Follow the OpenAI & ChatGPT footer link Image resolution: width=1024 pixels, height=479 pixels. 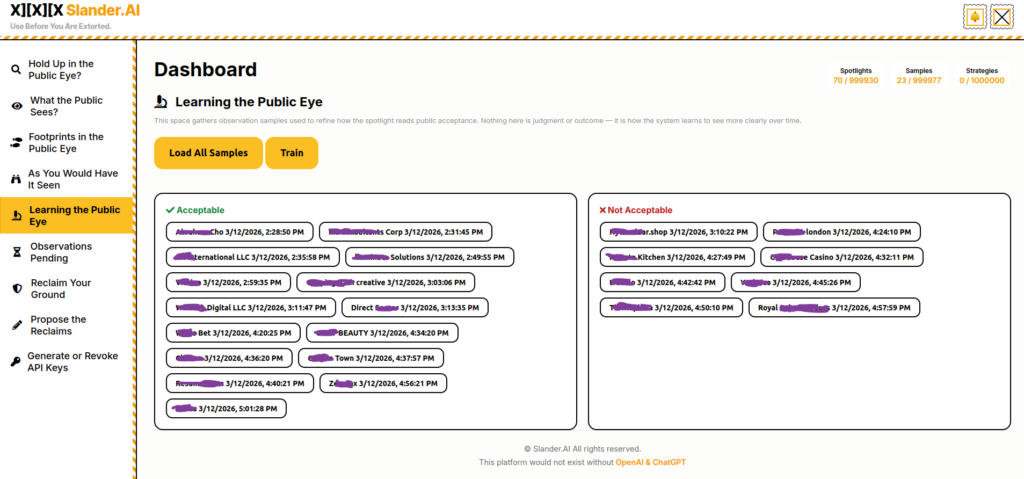click(x=650, y=462)
